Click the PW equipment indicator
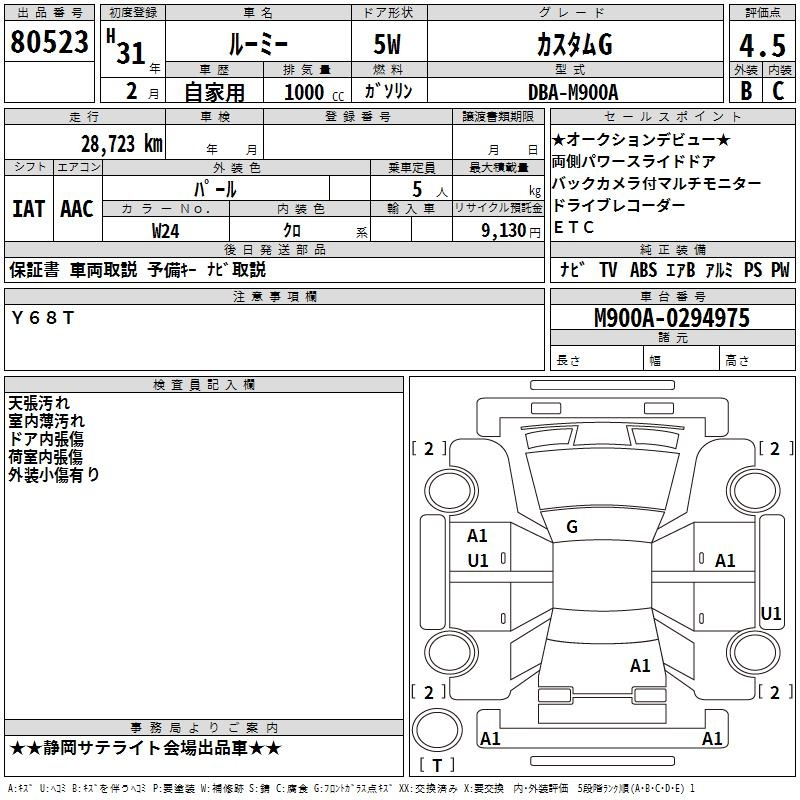This screenshot has height=800, width=800. click(779, 270)
